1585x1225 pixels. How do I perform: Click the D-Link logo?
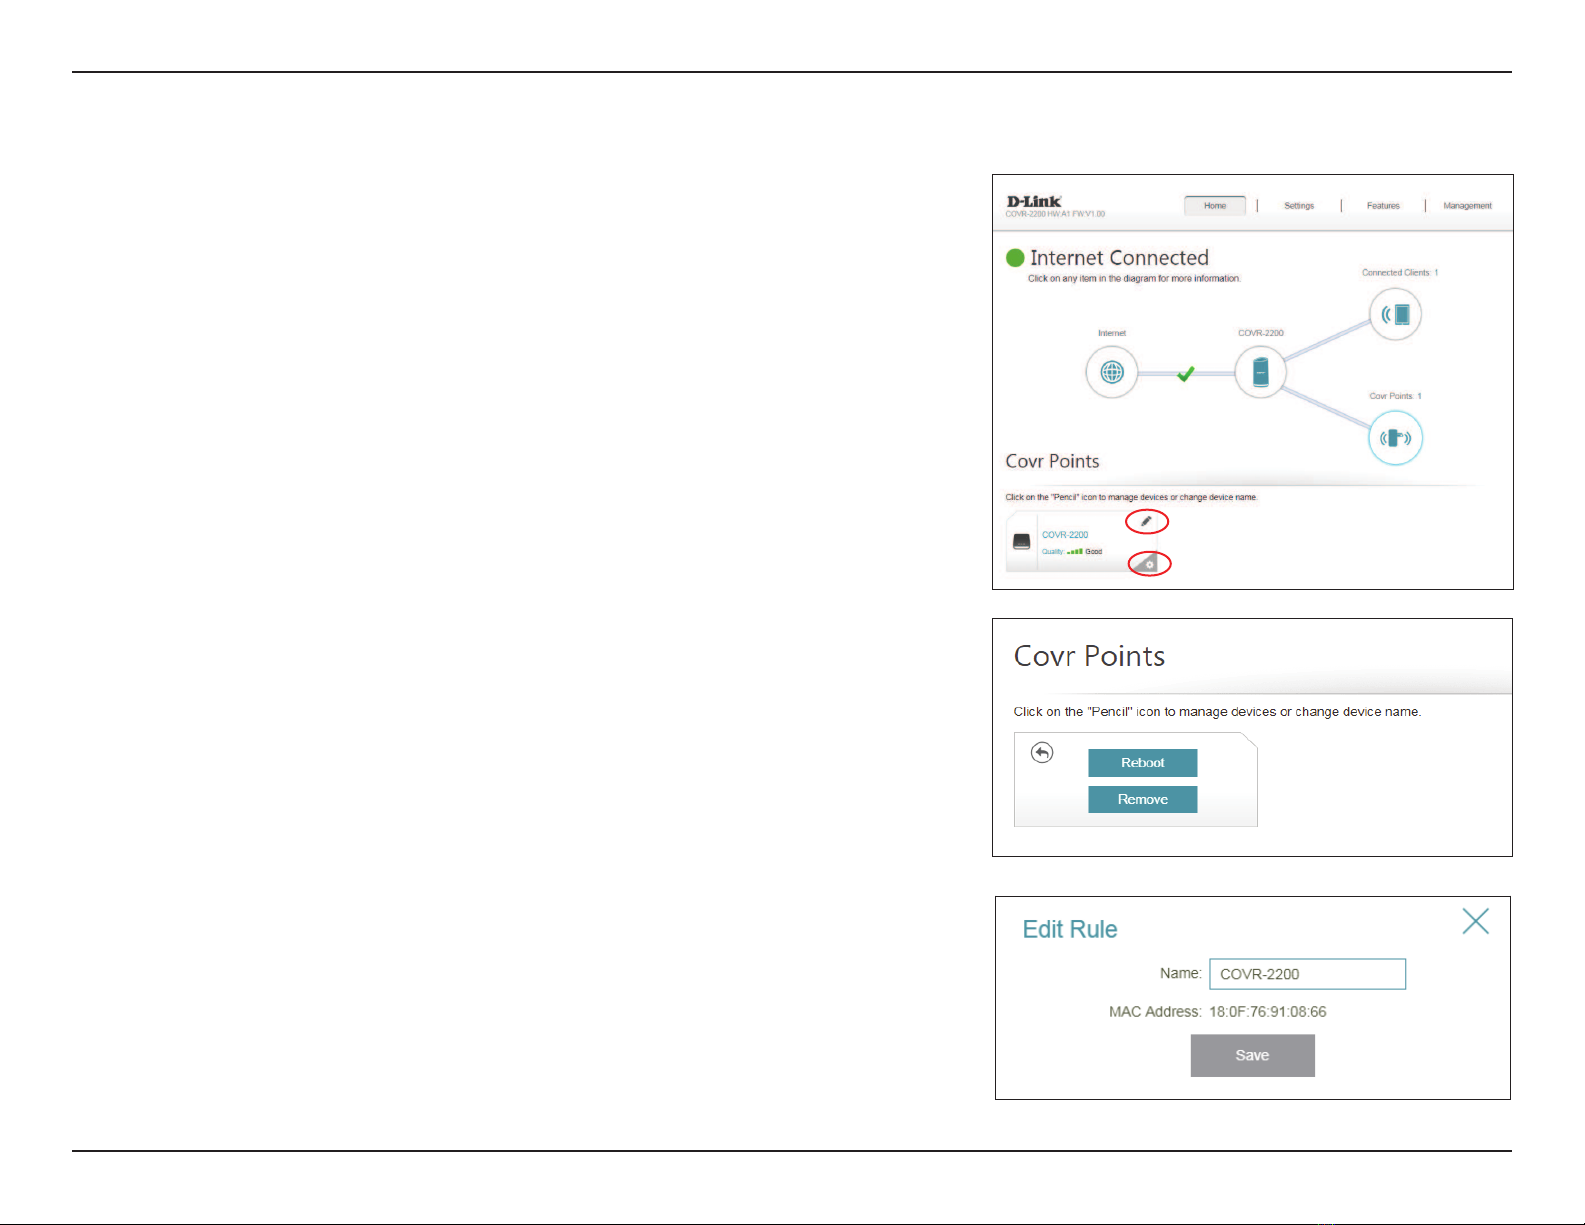pos(1034,201)
